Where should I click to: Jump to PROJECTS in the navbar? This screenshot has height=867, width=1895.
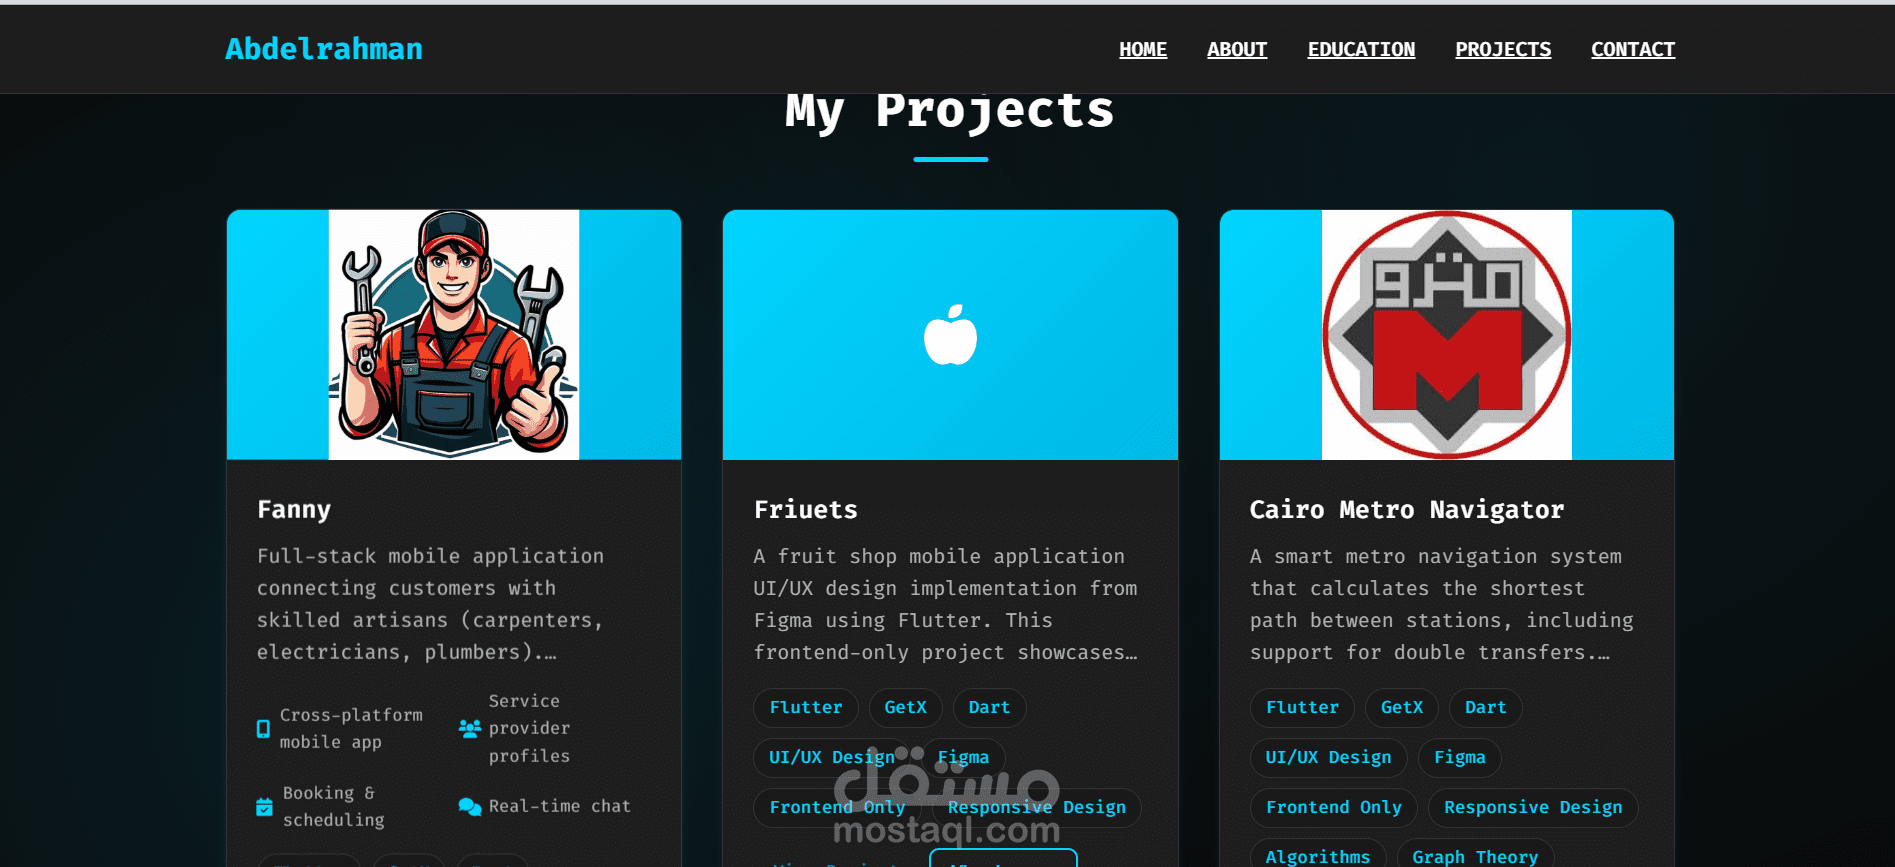coord(1503,49)
